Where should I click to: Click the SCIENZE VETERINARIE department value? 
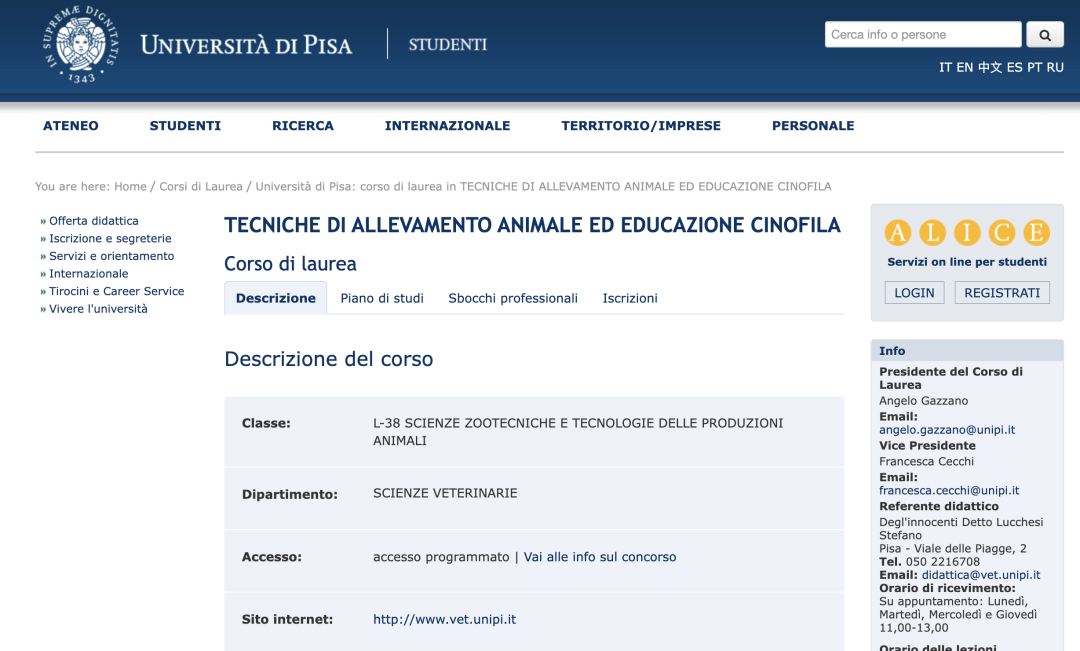pyautogui.click(x=445, y=493)
